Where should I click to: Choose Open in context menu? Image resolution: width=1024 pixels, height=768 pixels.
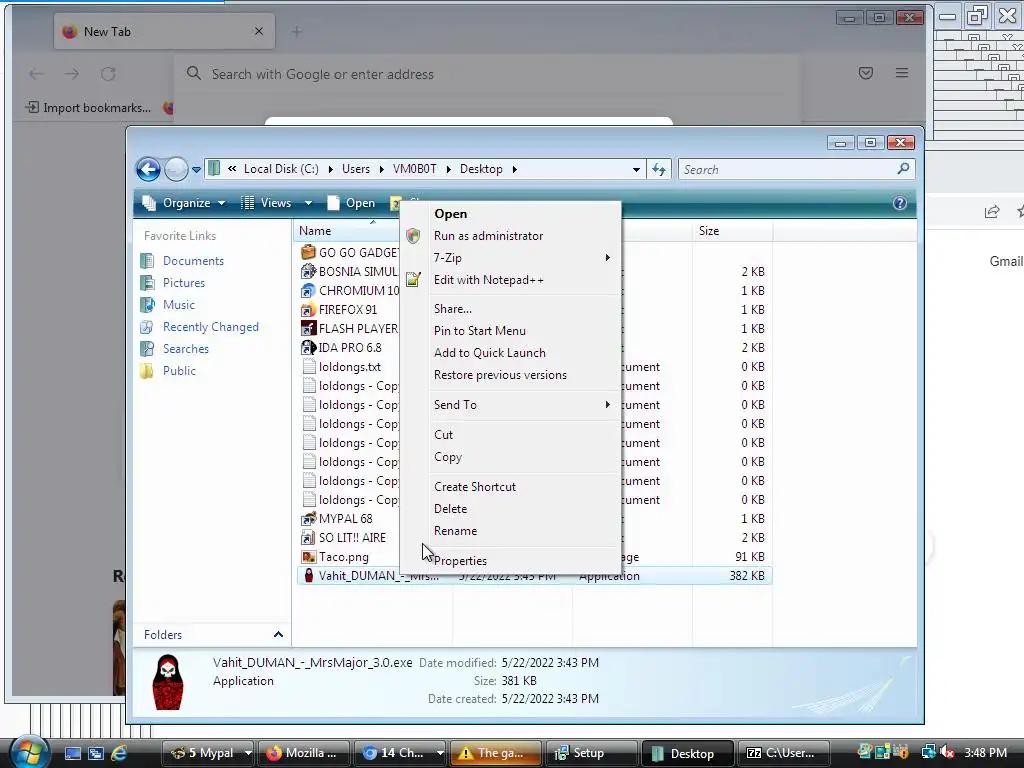click(x=451, y=214)
